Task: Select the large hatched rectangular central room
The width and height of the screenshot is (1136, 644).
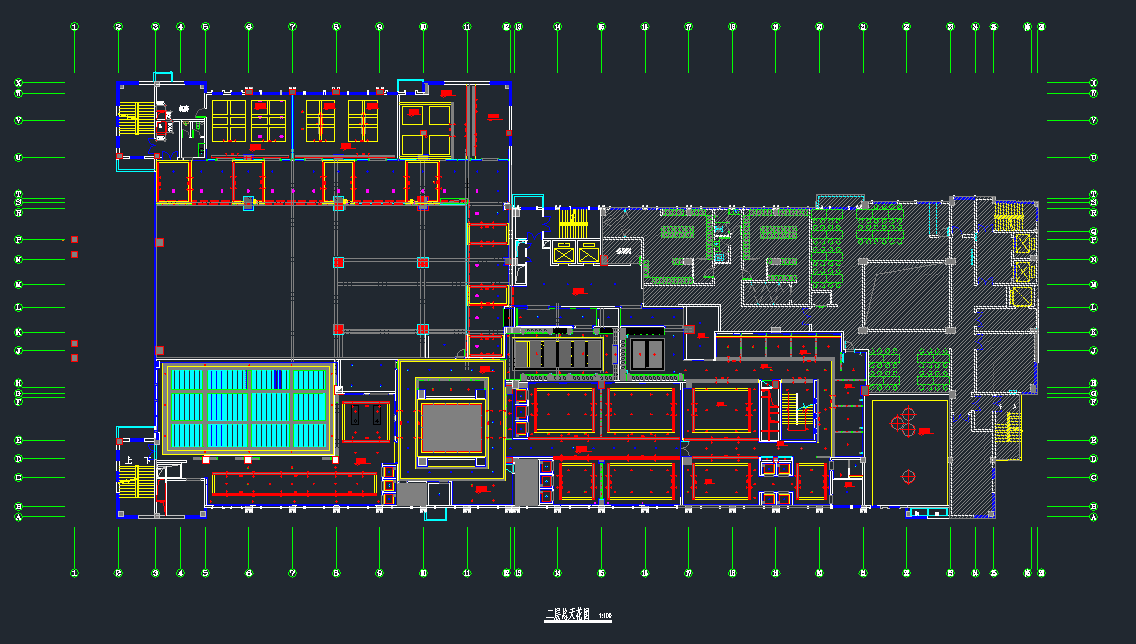Action: pos(906,295)
